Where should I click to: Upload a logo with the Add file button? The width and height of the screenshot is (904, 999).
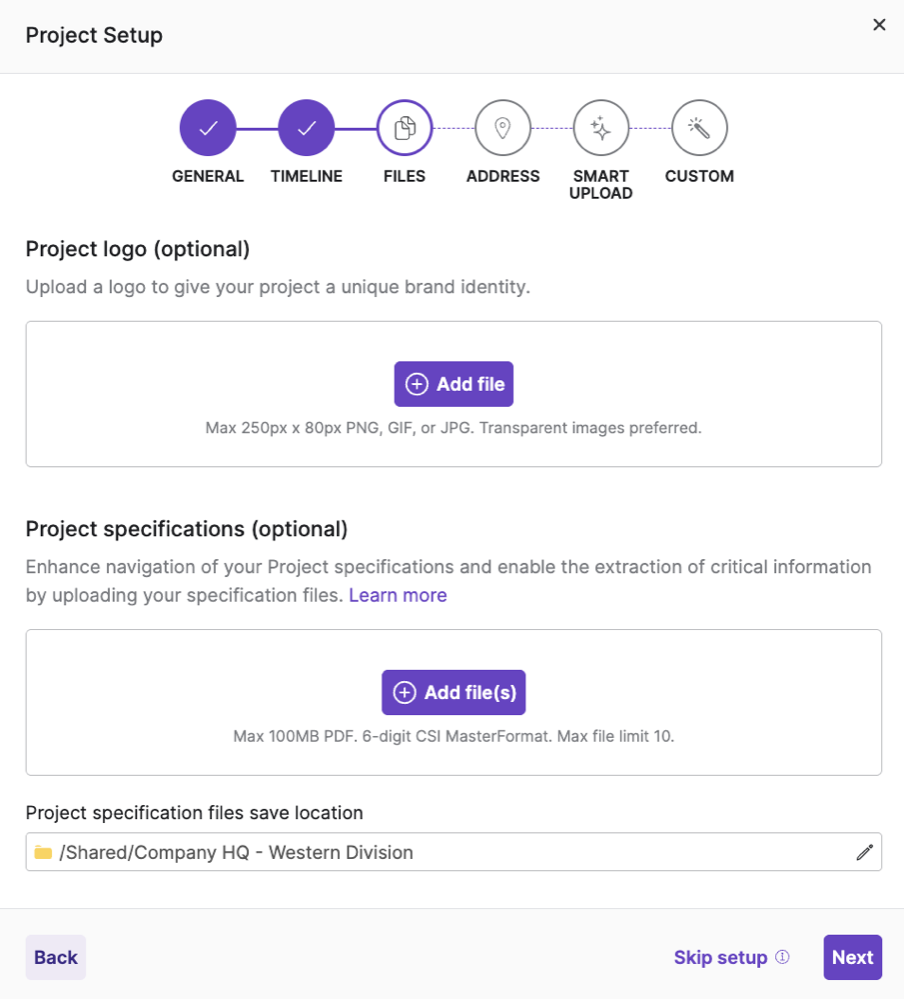(453, 384)
